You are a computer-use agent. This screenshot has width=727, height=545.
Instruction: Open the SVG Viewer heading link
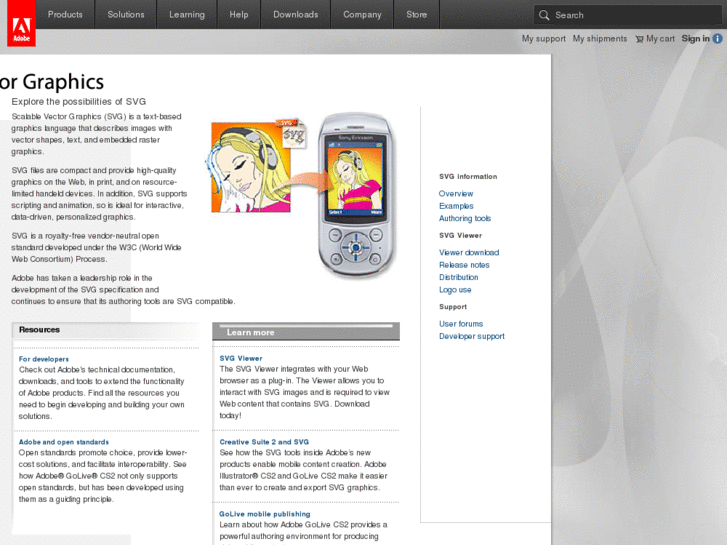tap(241, 359)
